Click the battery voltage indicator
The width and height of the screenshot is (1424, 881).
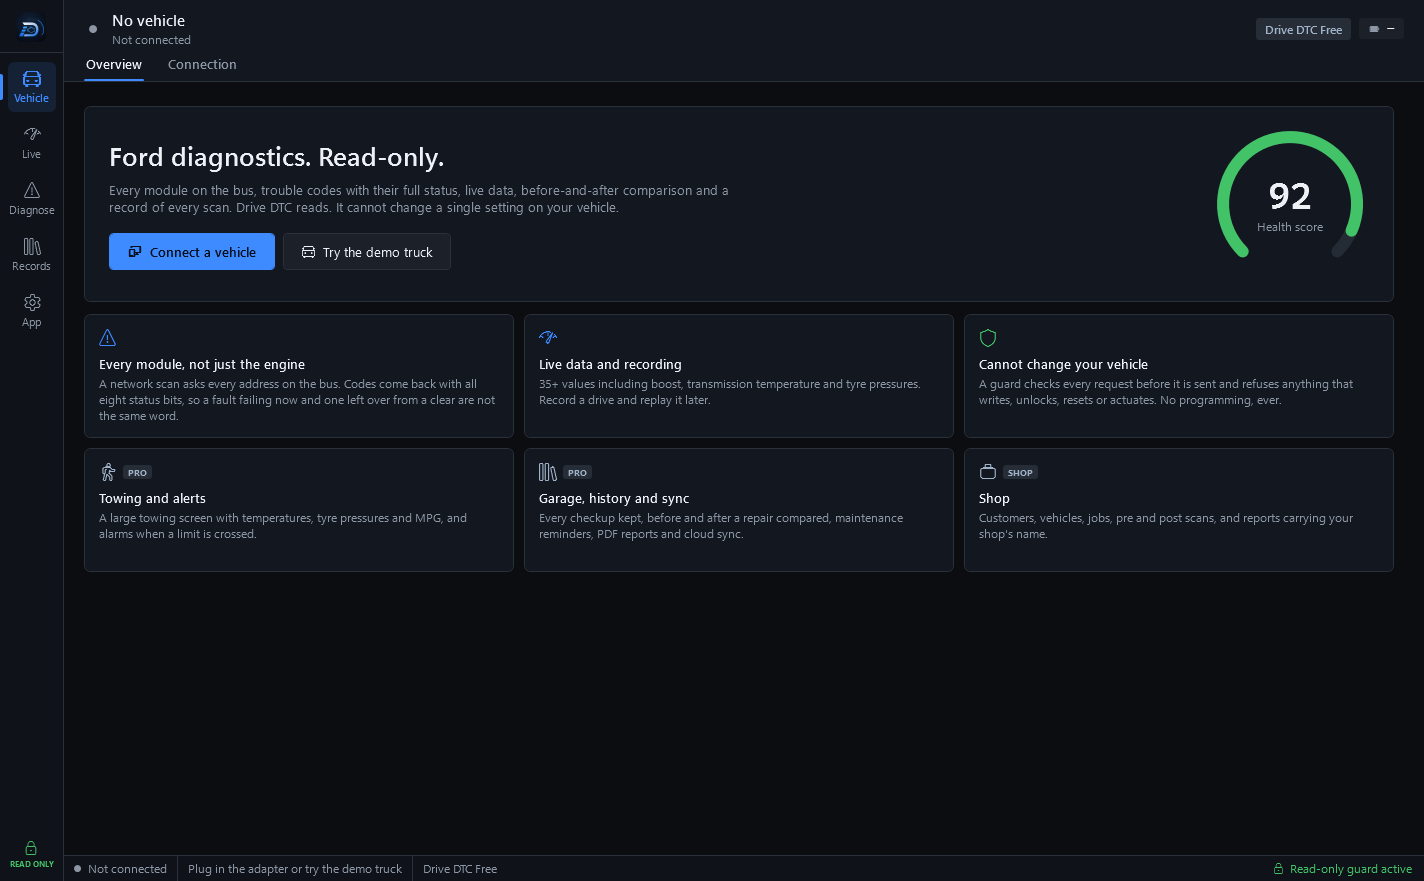point(1381,29)
